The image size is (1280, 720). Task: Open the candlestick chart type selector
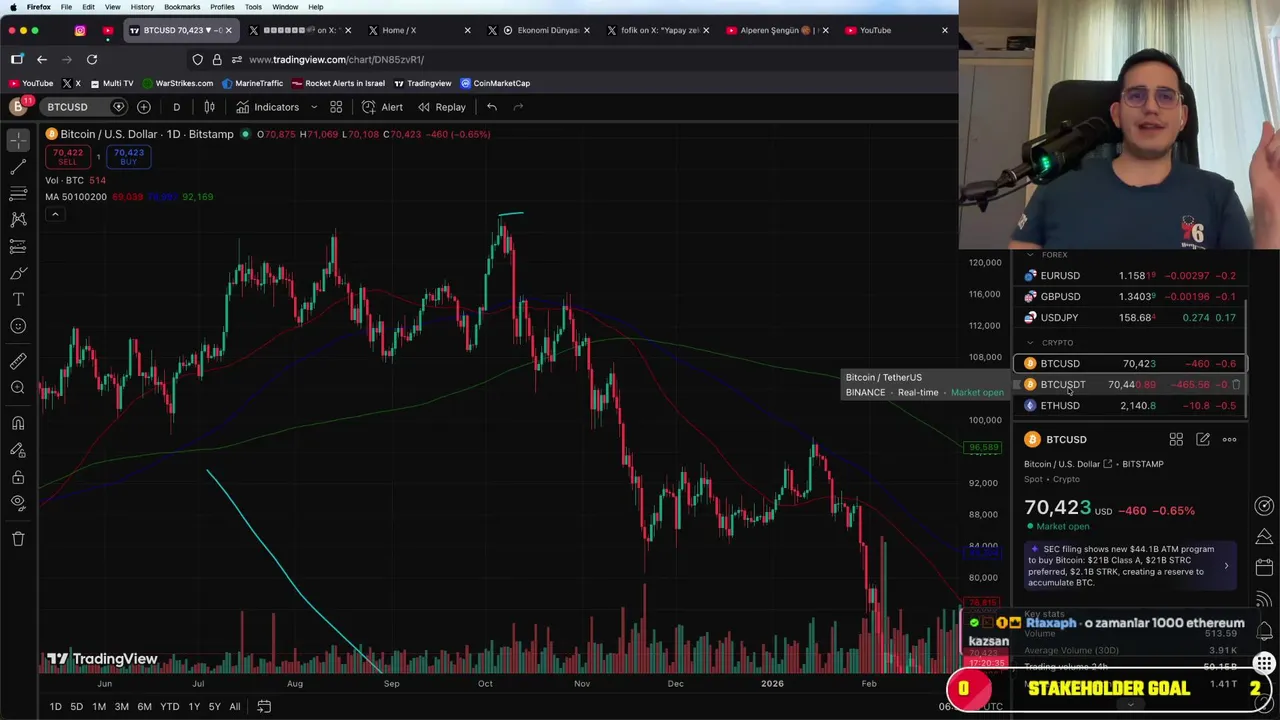click(x=209, y=107)
